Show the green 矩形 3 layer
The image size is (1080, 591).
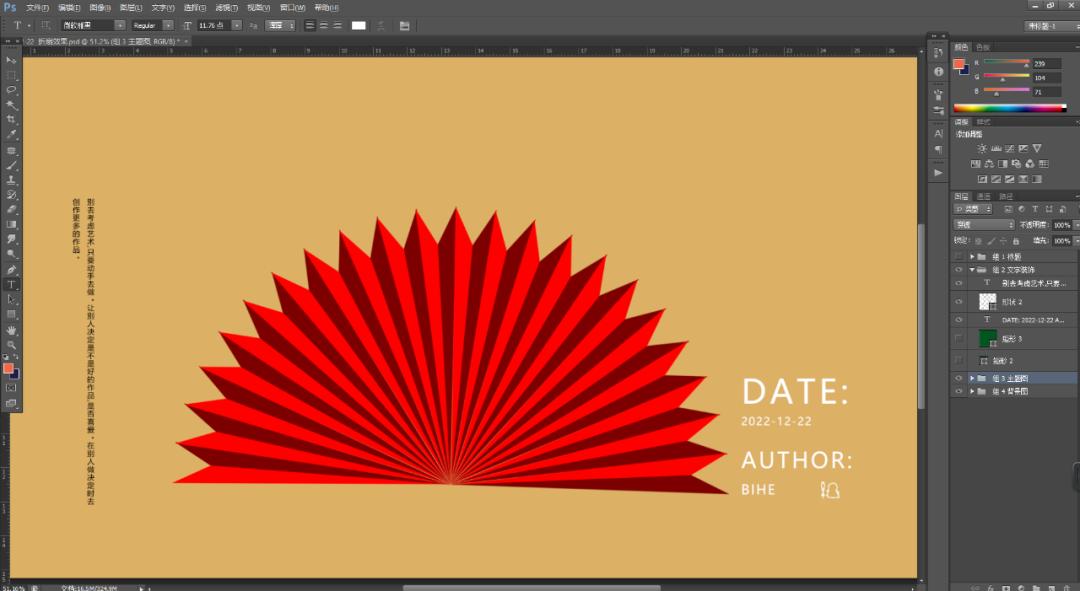(x=958, y=339)
